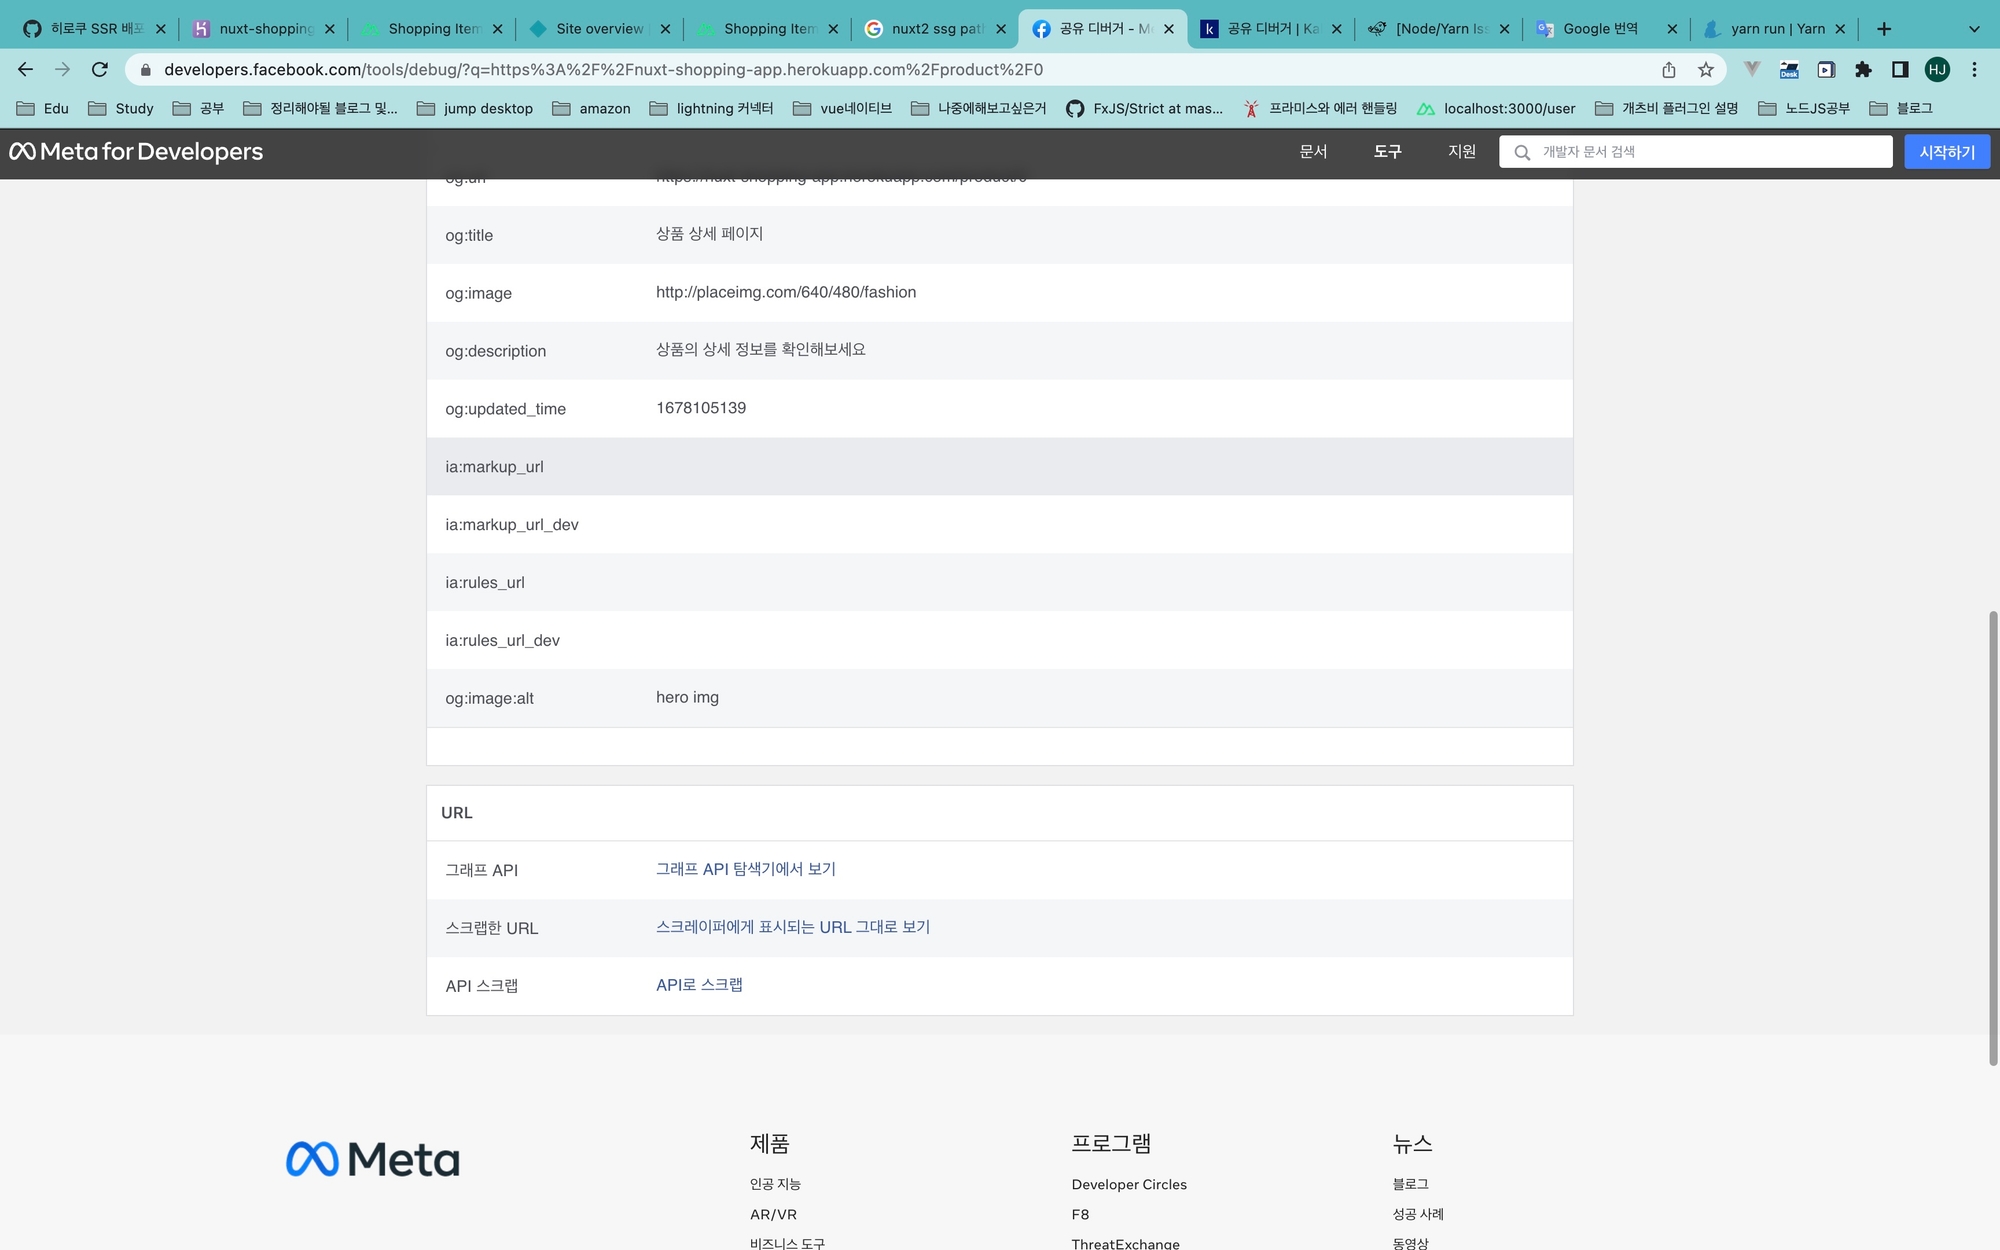Open the 프라미스와 에러 핸들링 bookmark
2000x1250 pixels.
[1320, 108]
